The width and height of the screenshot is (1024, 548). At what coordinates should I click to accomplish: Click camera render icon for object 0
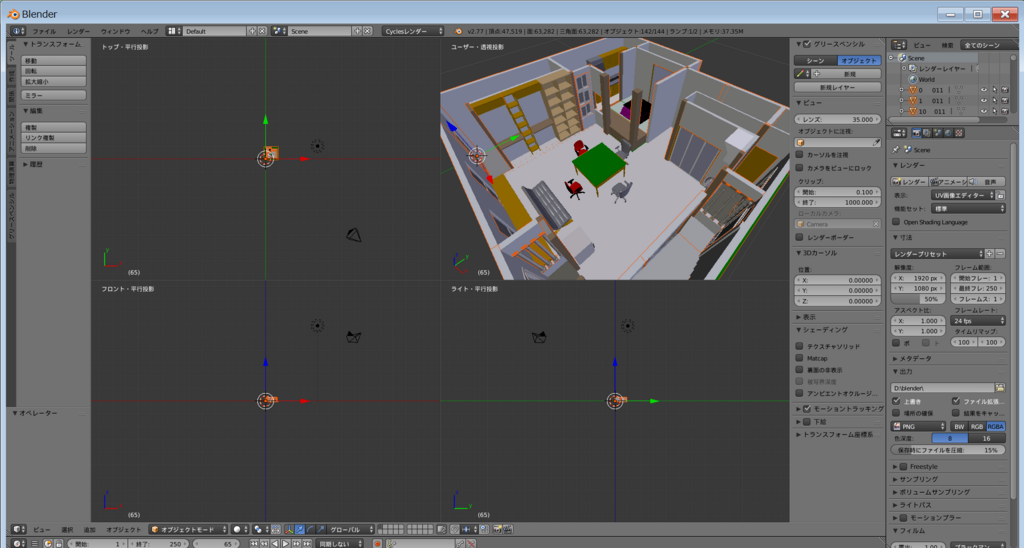1005,90
